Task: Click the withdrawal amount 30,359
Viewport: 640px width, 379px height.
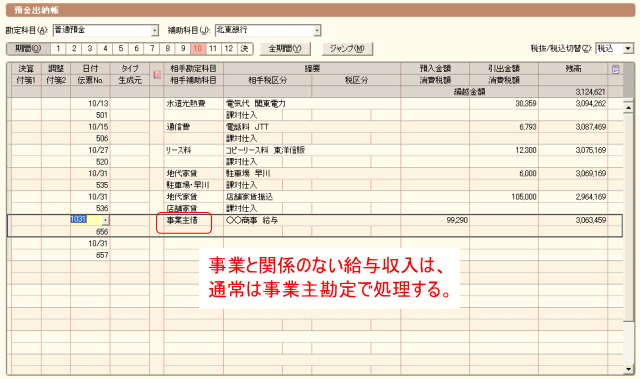Action: pos(526,104)
